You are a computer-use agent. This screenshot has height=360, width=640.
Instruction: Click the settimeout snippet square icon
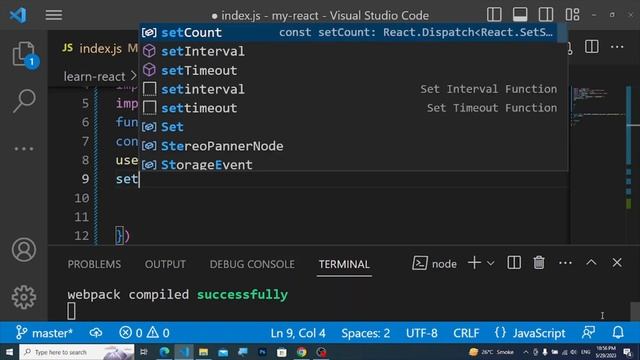pos(149,108)
